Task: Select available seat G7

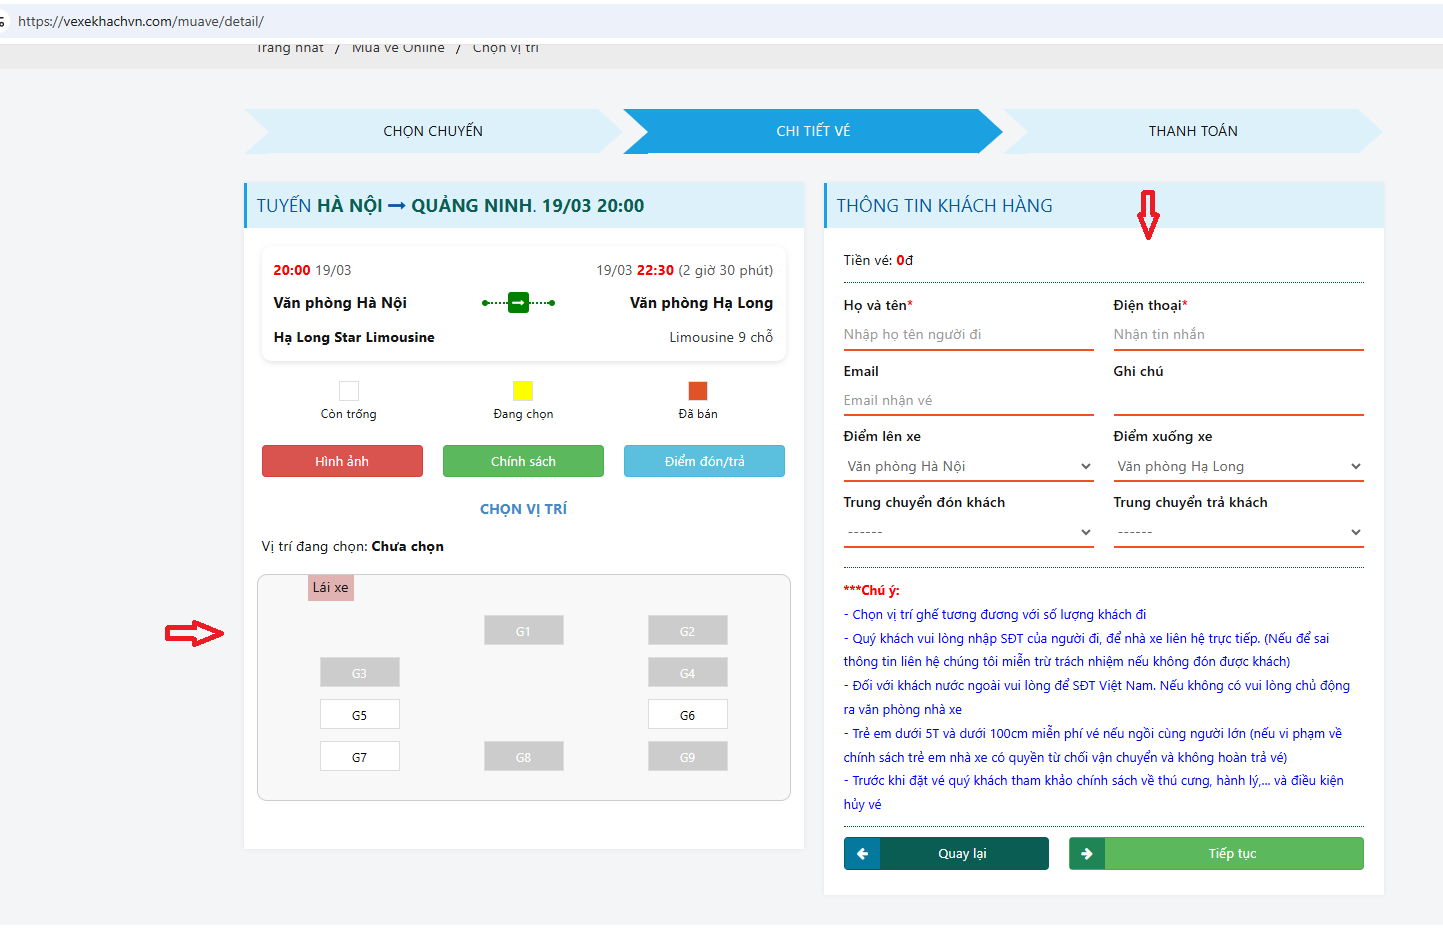Action: coord(359,757)
